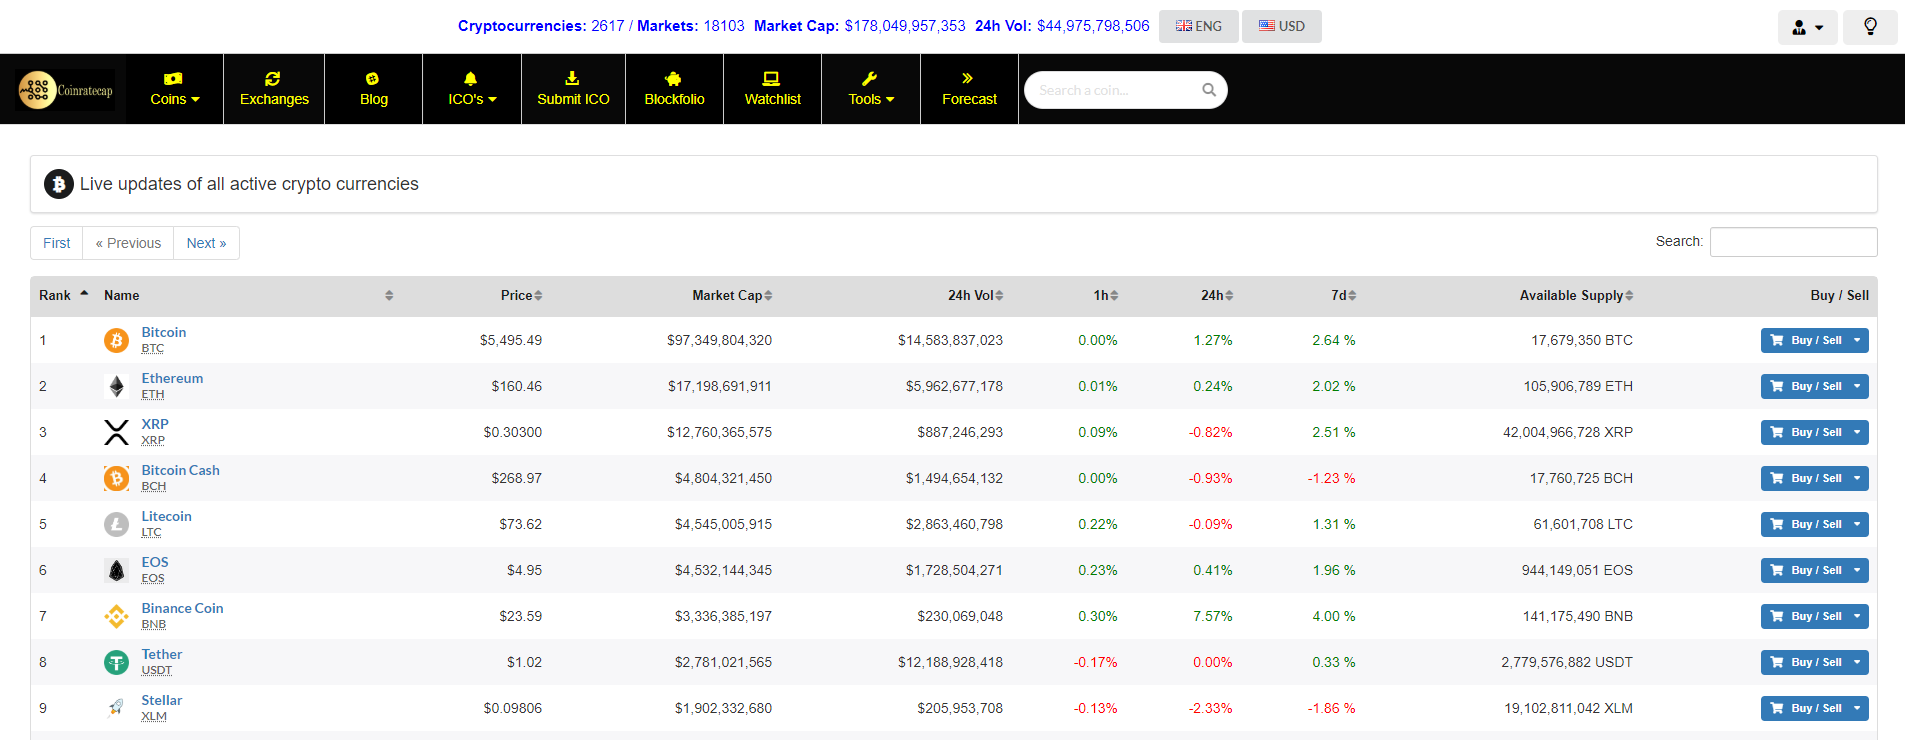Viewport: 1905px width, 740px height.
Task: Change currency with USD button
Action: tap(1281, 26)
